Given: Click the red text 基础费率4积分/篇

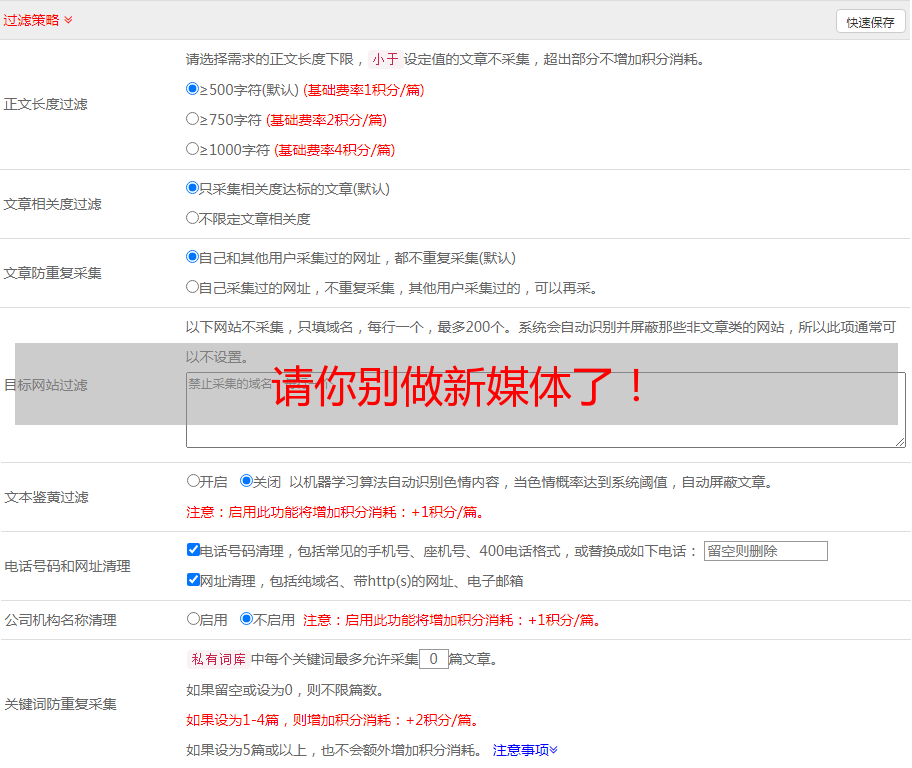Looking at the screenshot, I should coord(335,150).
